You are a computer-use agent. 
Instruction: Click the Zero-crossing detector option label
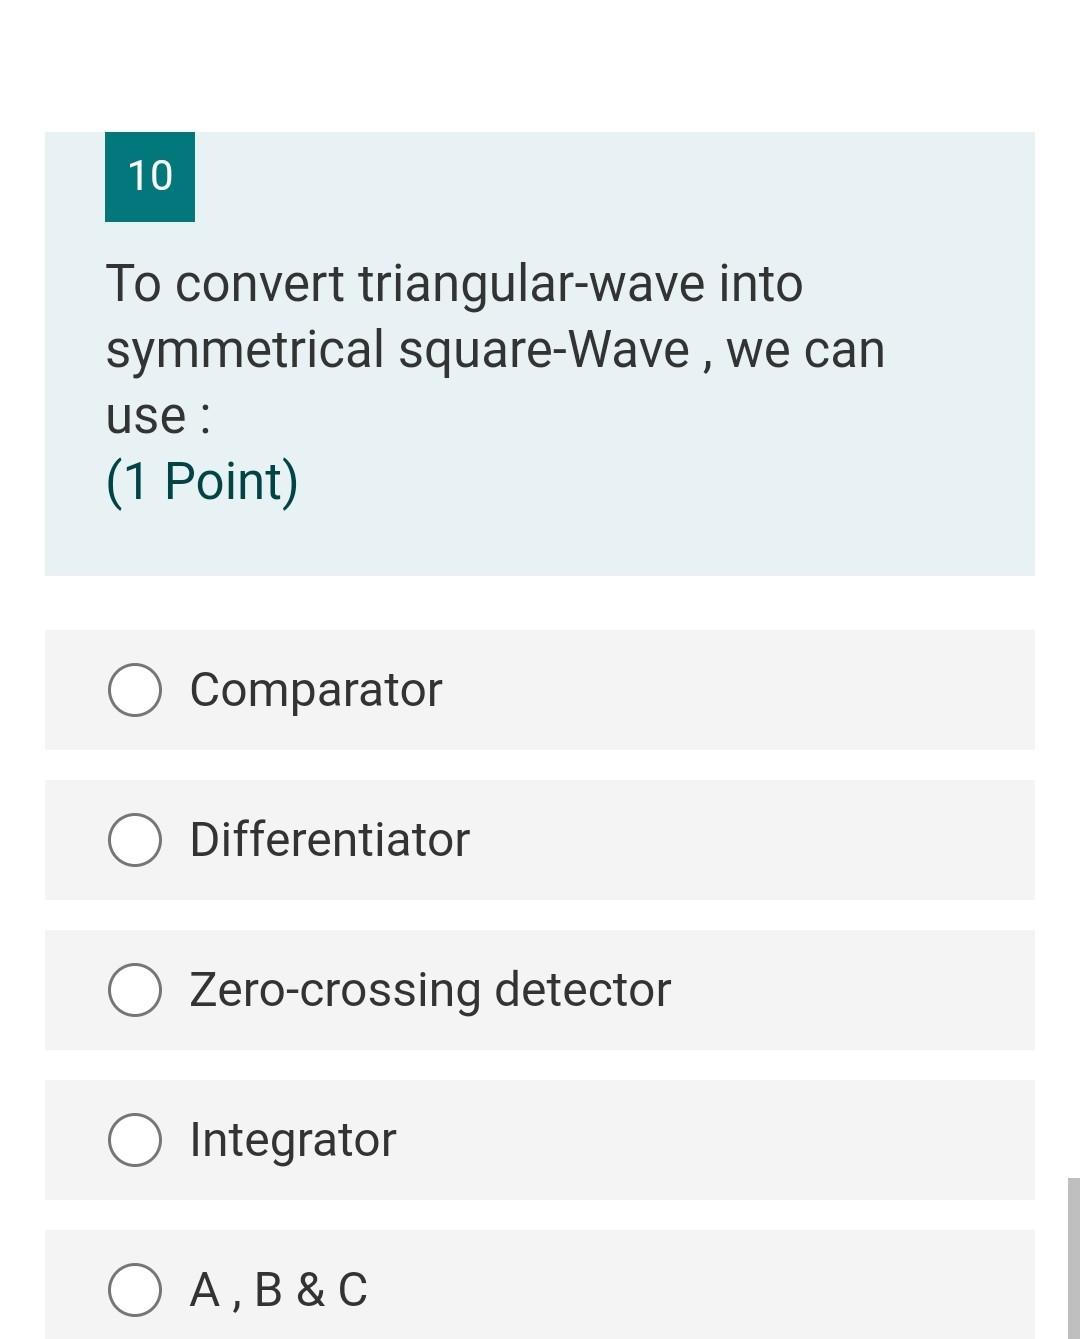tap(430, 989)
